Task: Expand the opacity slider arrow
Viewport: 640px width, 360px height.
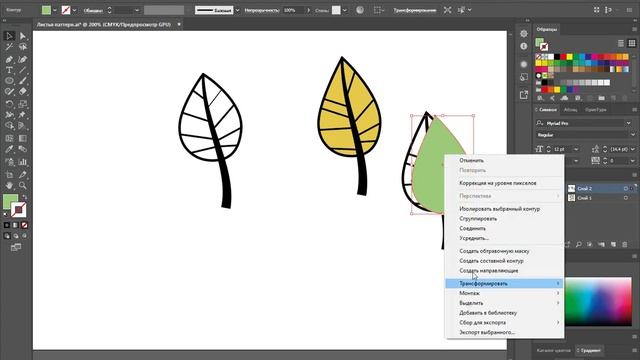Action: click(309, 10)
